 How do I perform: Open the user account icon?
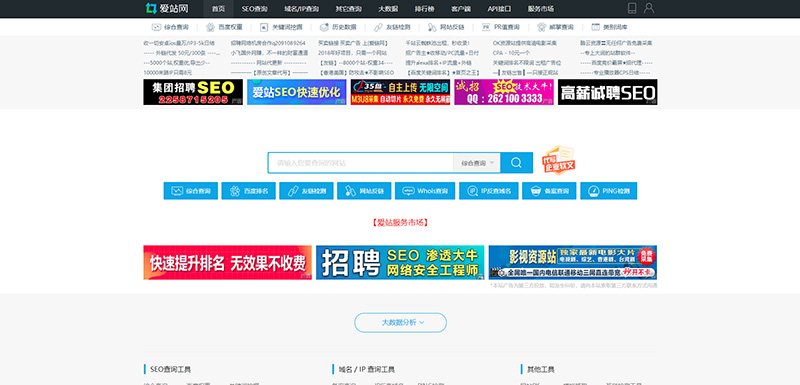(648, 8)
